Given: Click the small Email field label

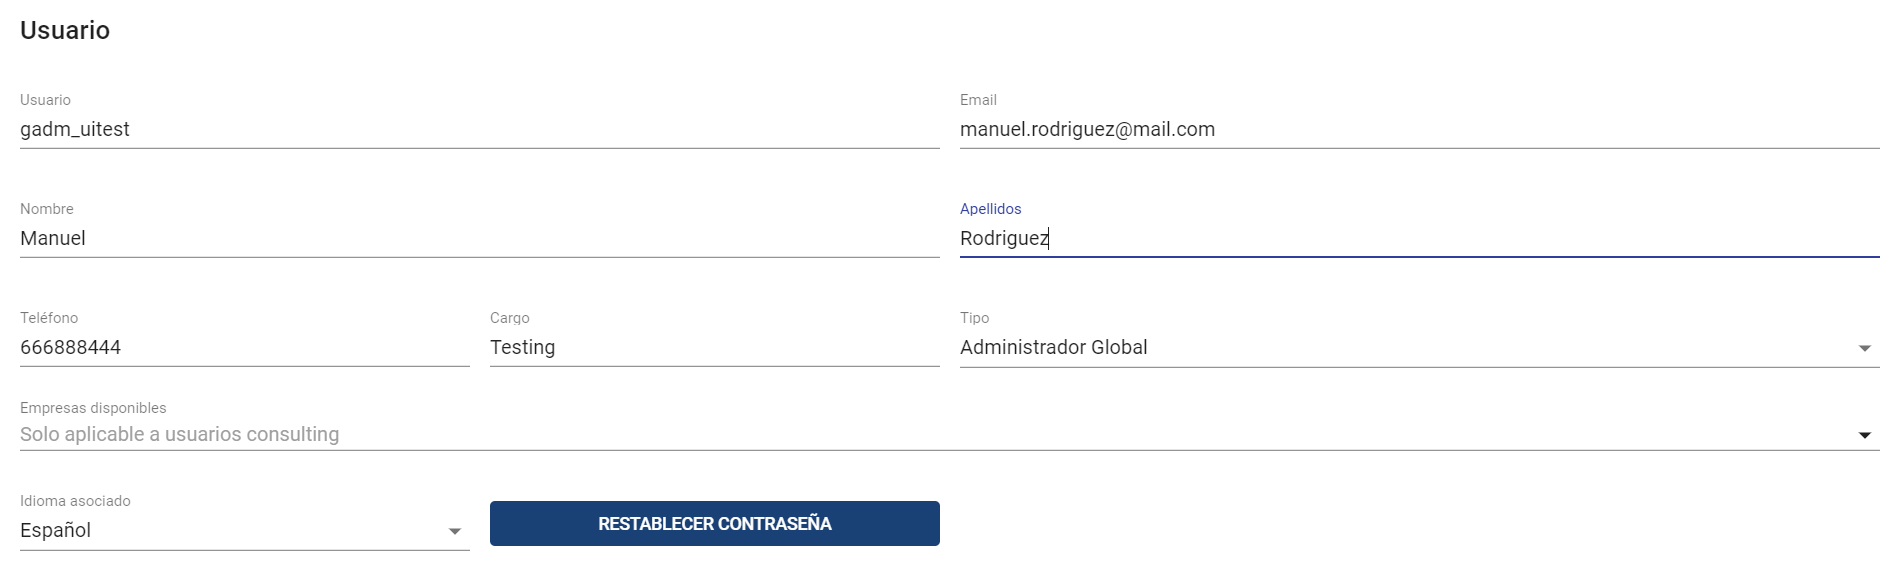Looking at the screenshot, I should pos(978,100).
